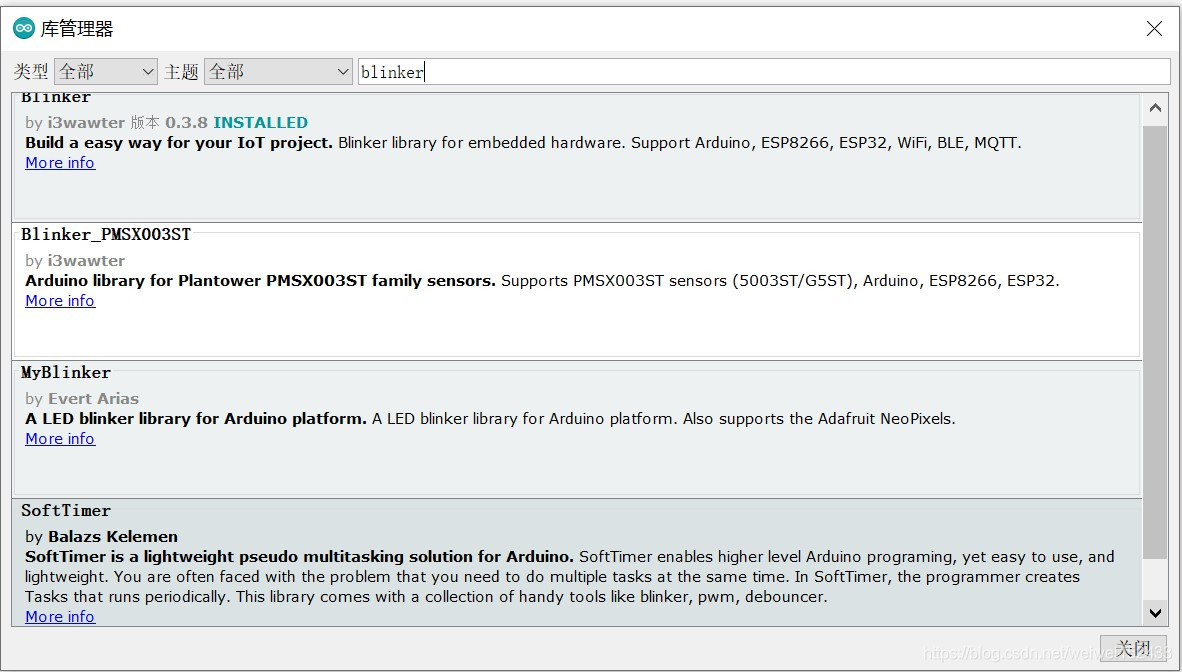Click the INSTALLED status text
Screen dimensions: 1182x672
[x=261, y=122]
